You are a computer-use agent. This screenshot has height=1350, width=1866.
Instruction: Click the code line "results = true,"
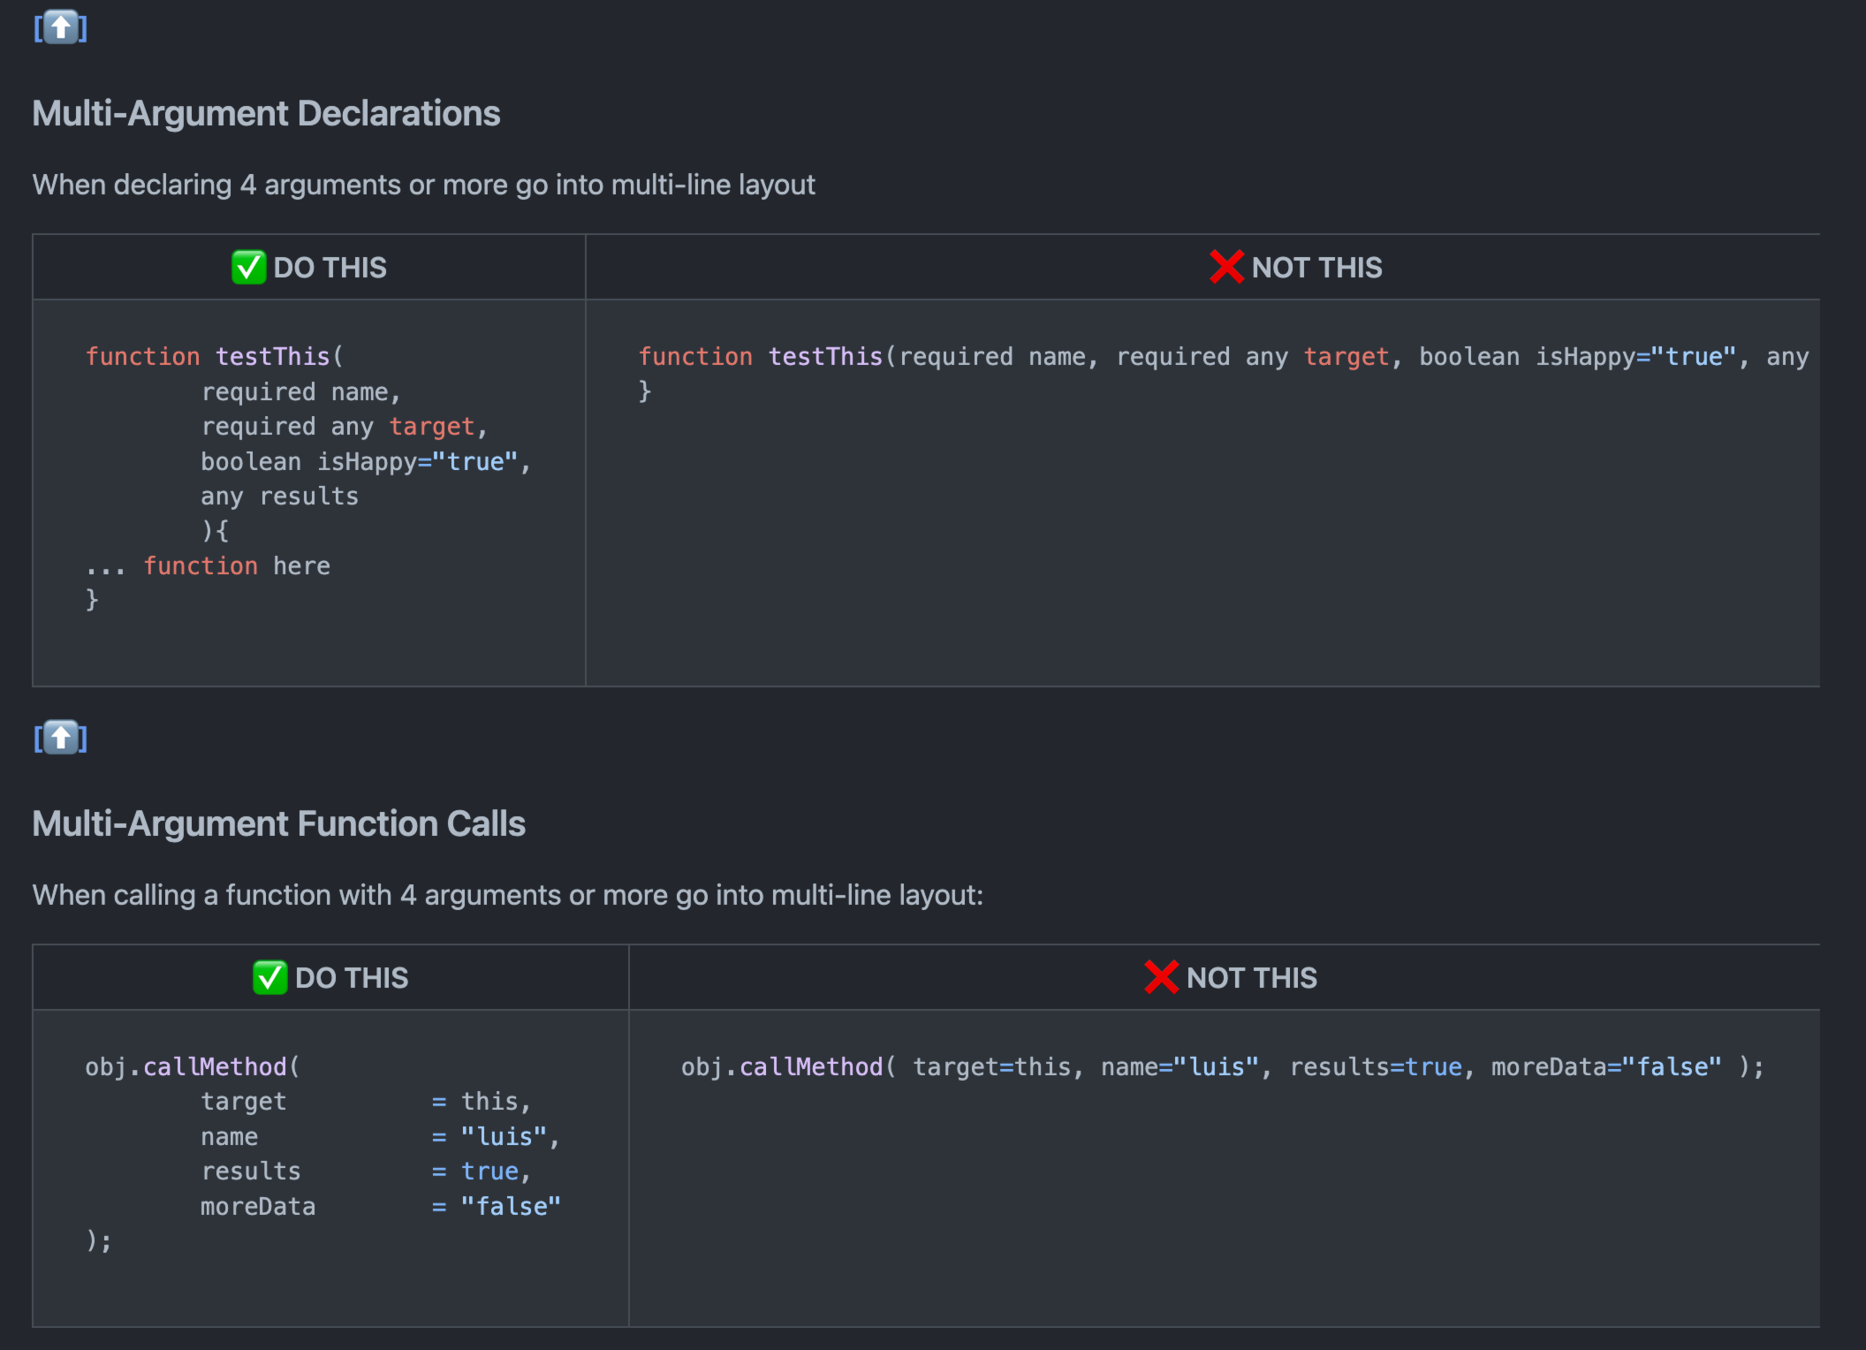pos(366,1171)
